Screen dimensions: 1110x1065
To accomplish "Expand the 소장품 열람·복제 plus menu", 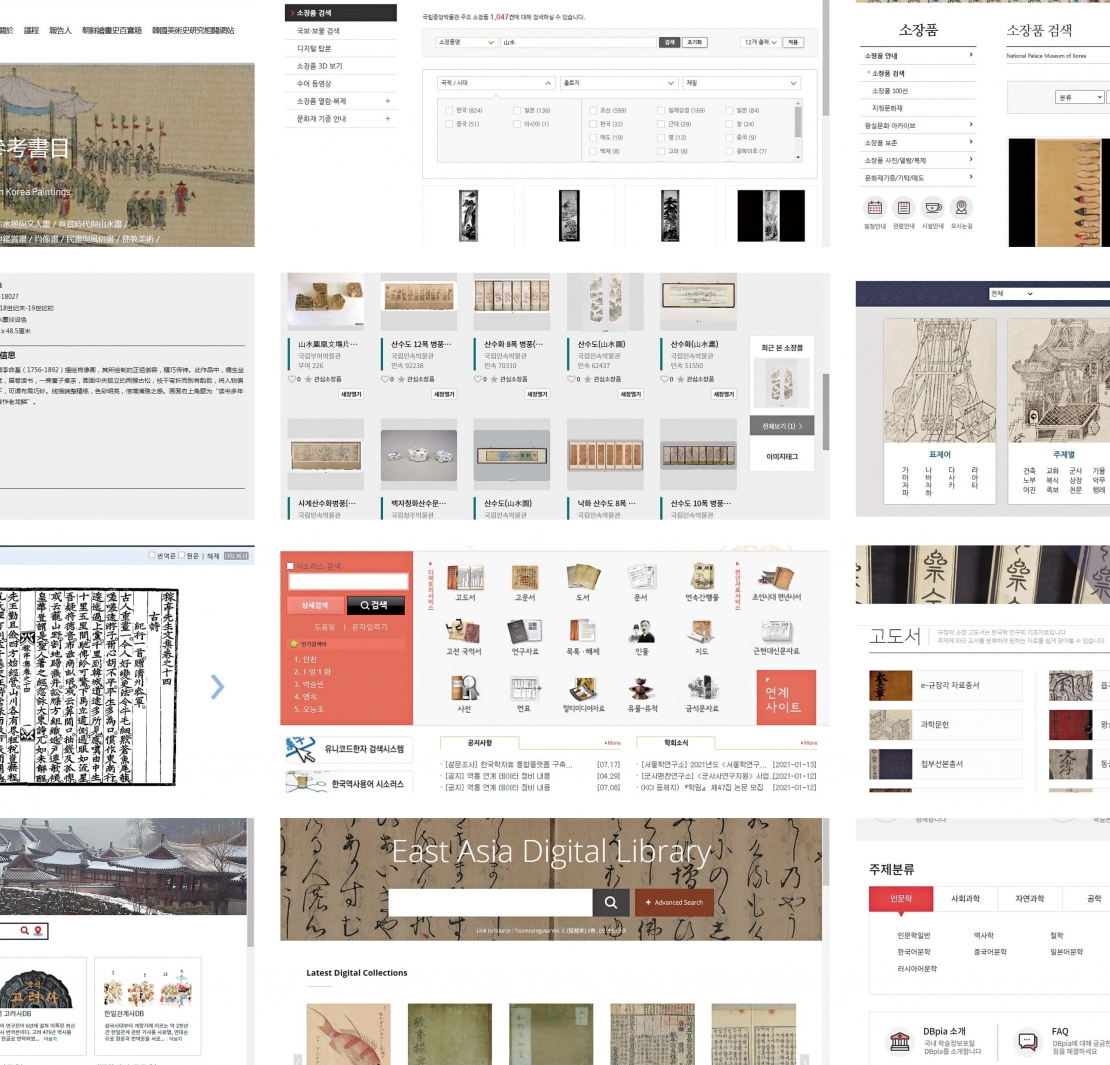I will [387, 101].
